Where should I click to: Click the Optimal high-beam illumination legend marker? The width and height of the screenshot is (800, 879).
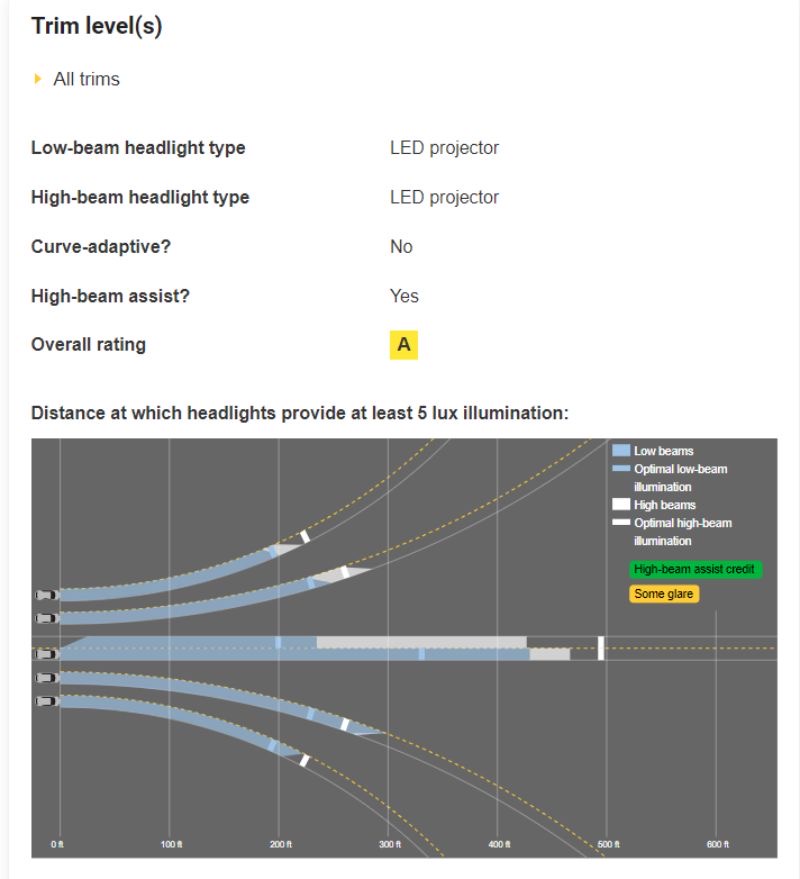point(621,522)
